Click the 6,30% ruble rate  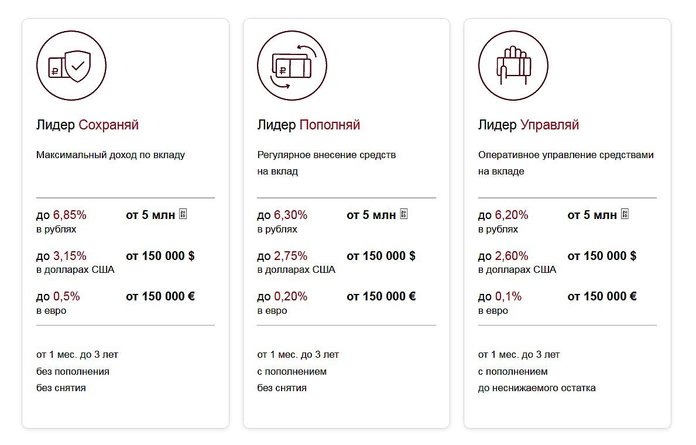(x=290, y=215)
